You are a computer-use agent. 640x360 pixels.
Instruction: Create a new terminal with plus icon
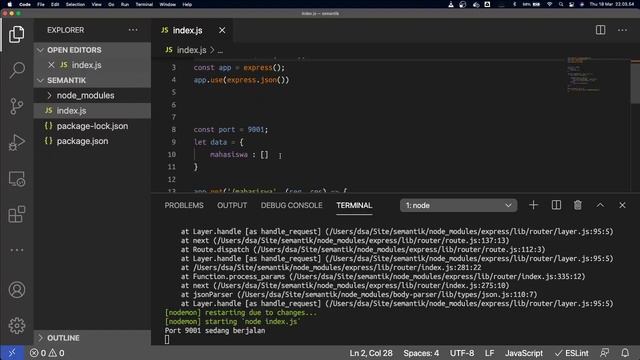tap(533, 205)
